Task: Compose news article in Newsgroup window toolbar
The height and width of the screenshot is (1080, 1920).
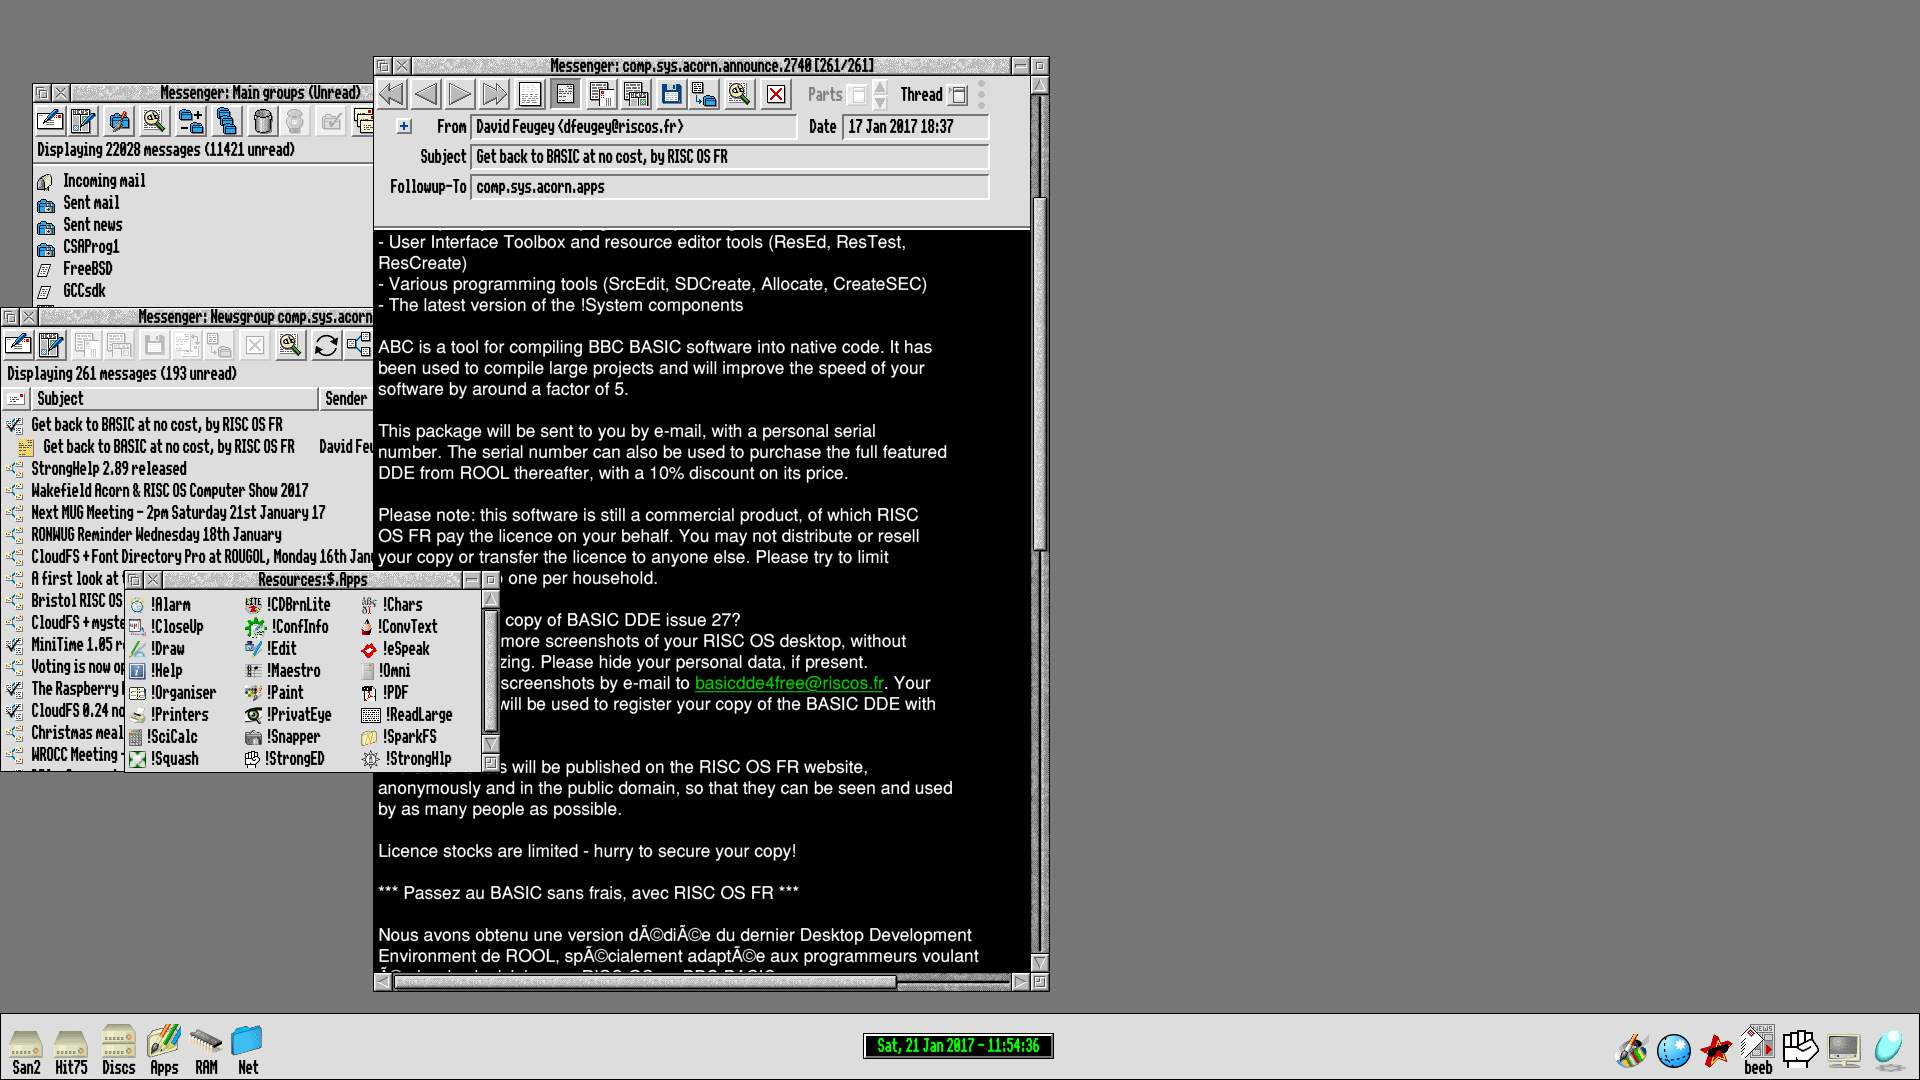Action: click(51, 345)
